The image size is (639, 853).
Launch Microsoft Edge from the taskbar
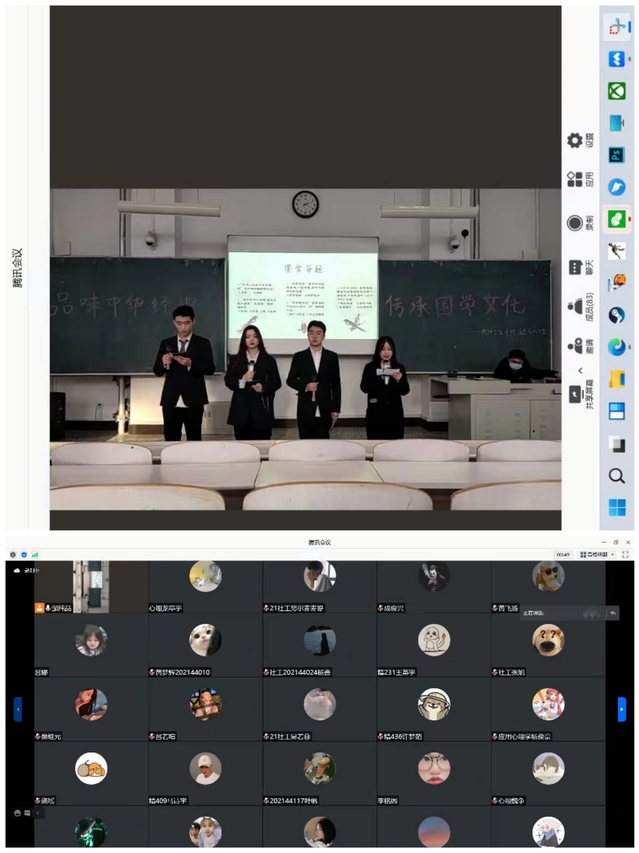617,347
